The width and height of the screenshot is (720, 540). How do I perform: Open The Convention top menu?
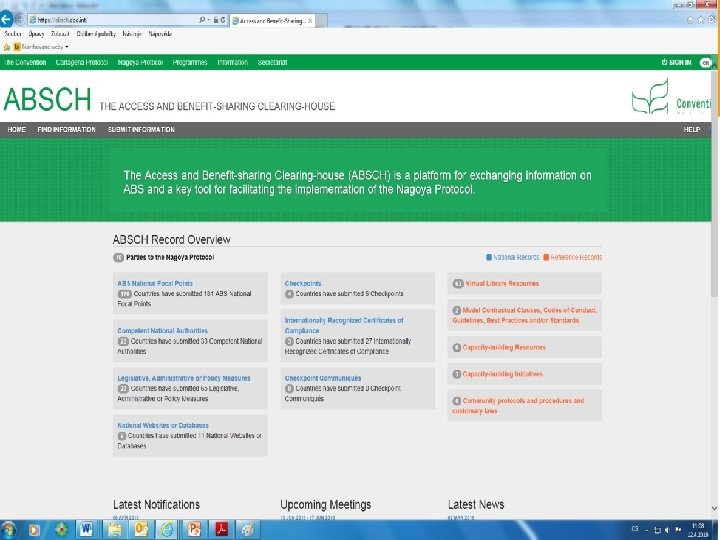pyautogui.click(x=26, y=62)
